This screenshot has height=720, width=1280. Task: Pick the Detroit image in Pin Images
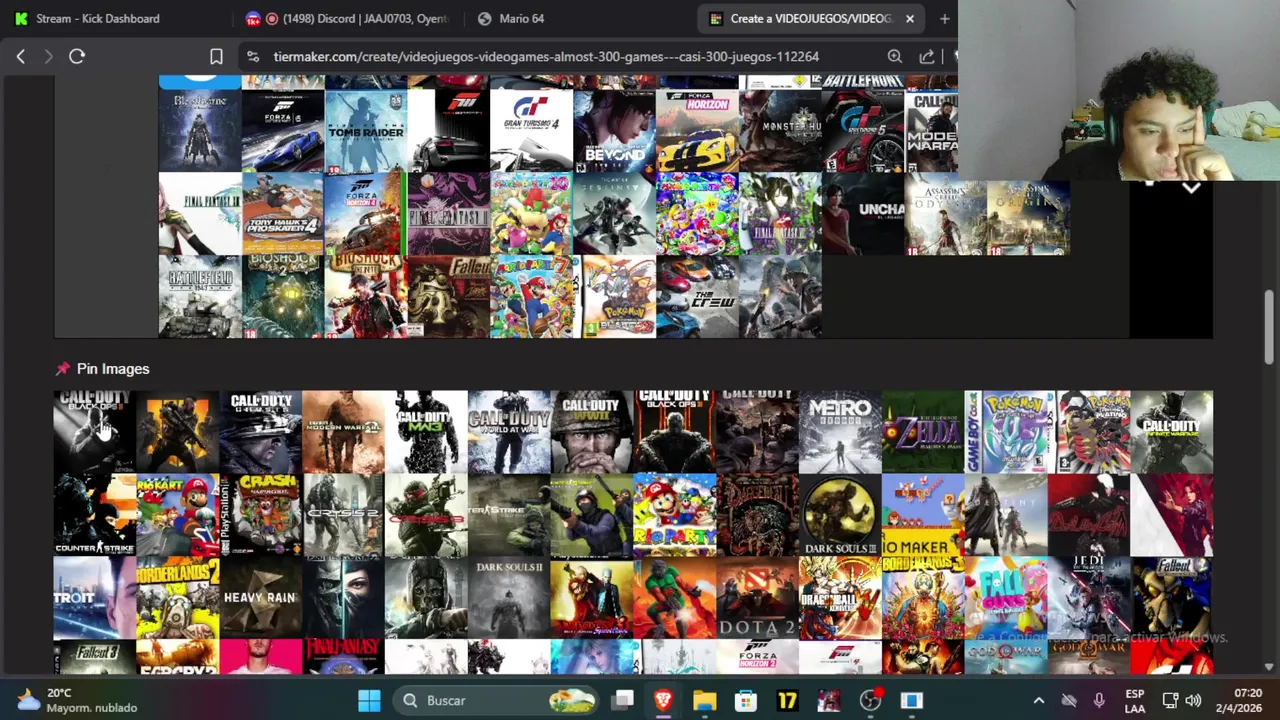[94, 598]
